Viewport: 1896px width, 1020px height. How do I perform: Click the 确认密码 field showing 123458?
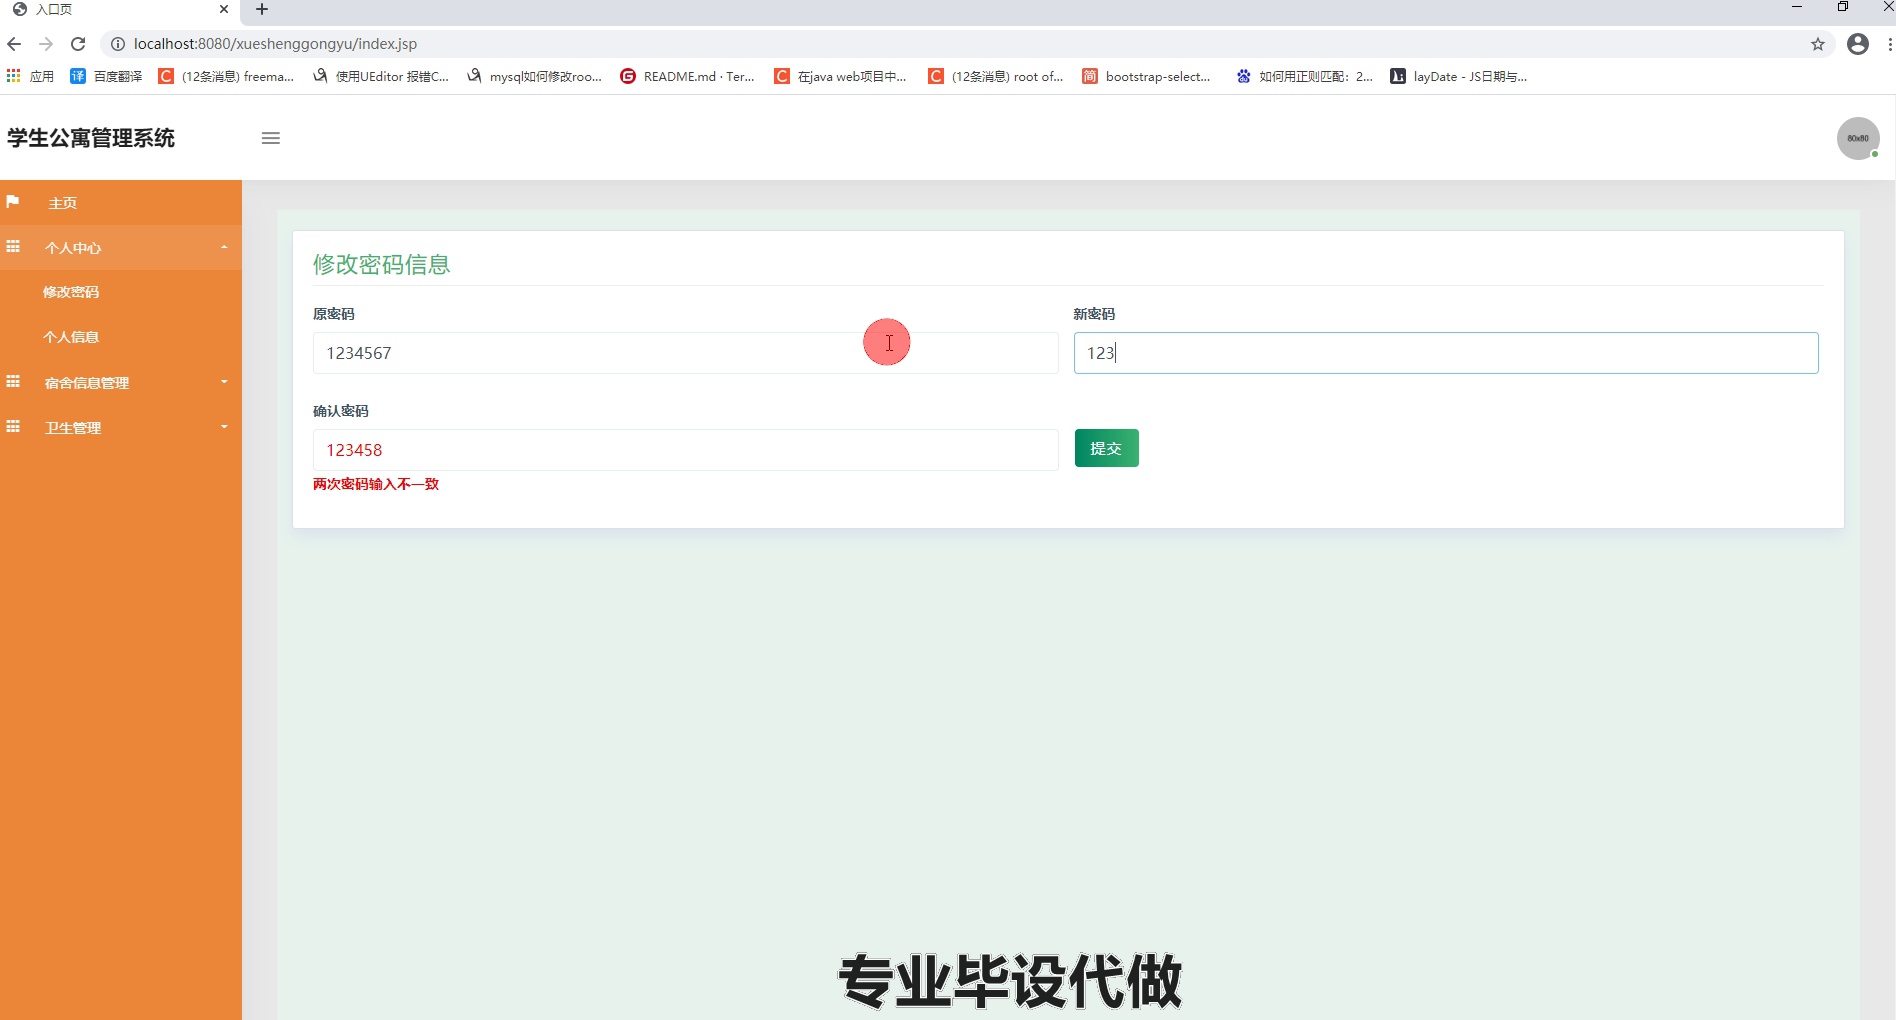pos(684,450)
